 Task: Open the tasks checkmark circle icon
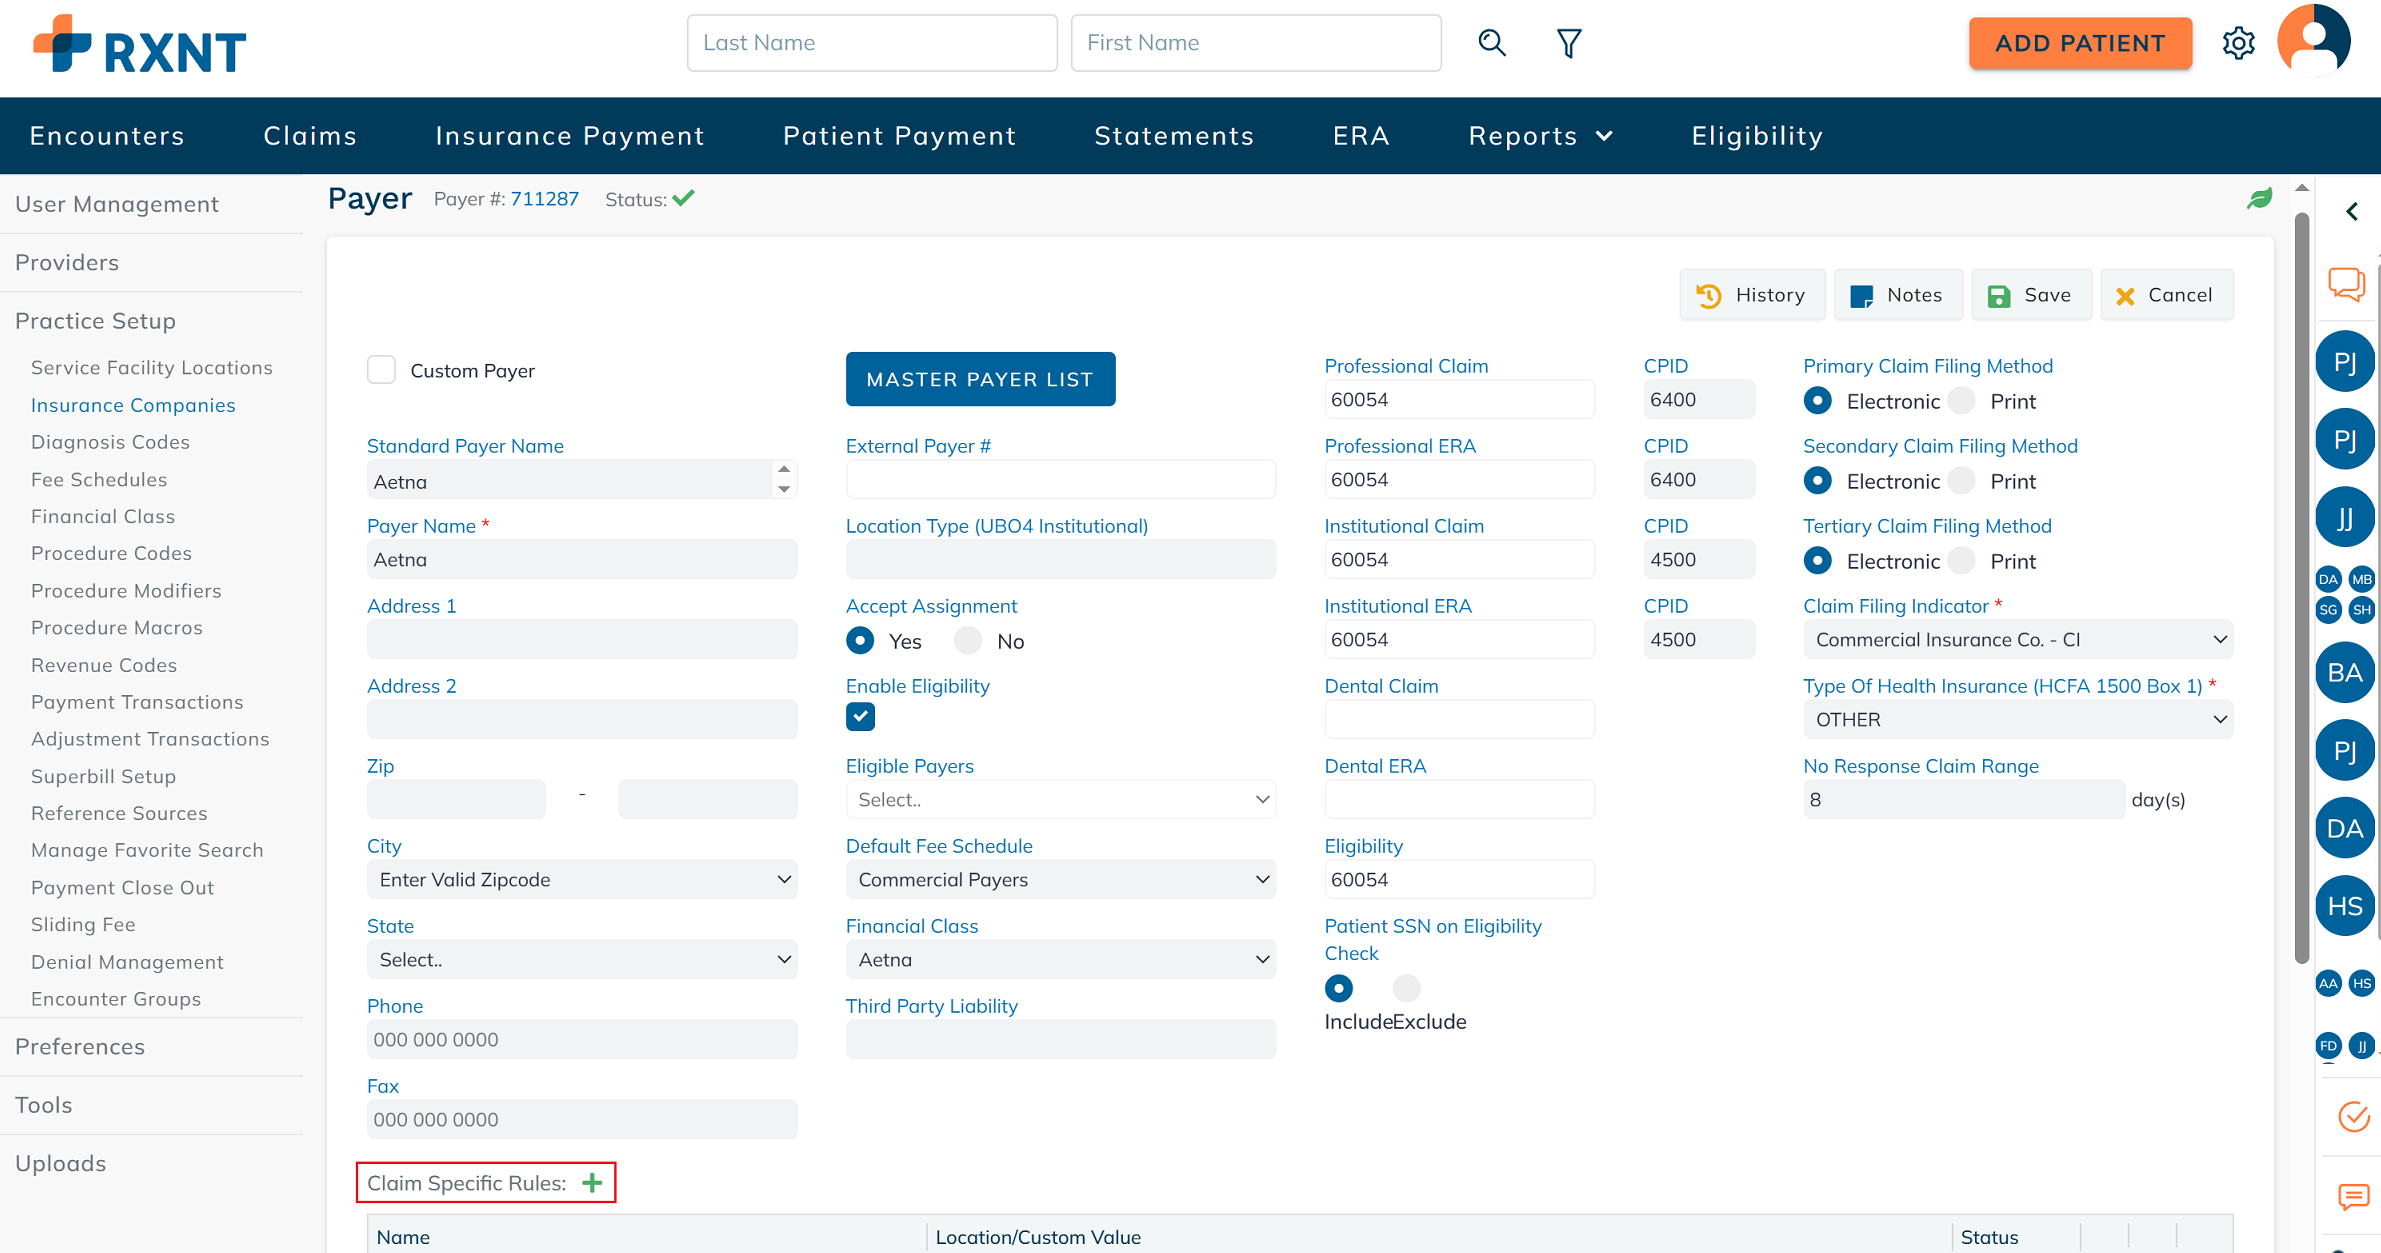click(x=2353, y=1116)
